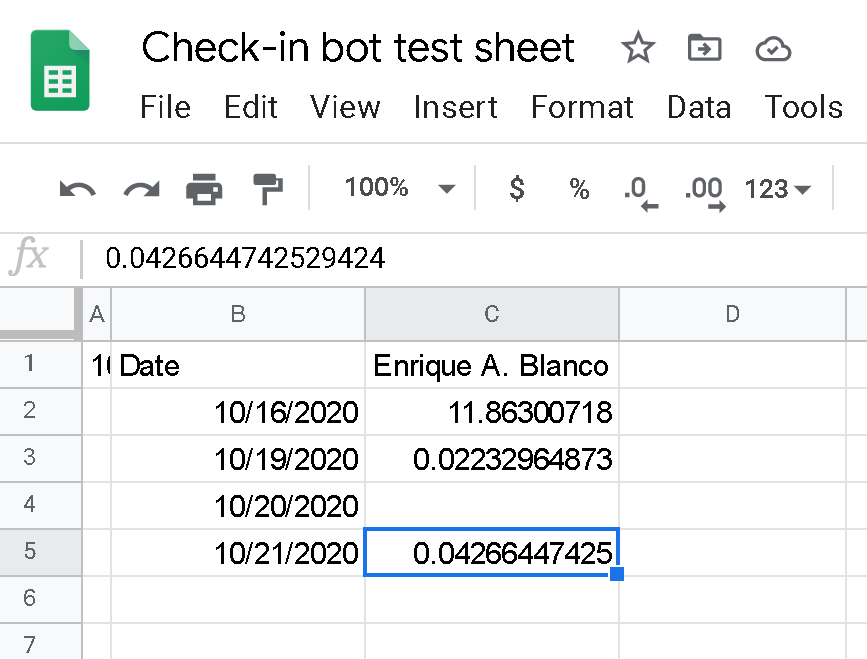Select column C header
The width and height of the screenshot is (867, 659).
pos(492,314)
